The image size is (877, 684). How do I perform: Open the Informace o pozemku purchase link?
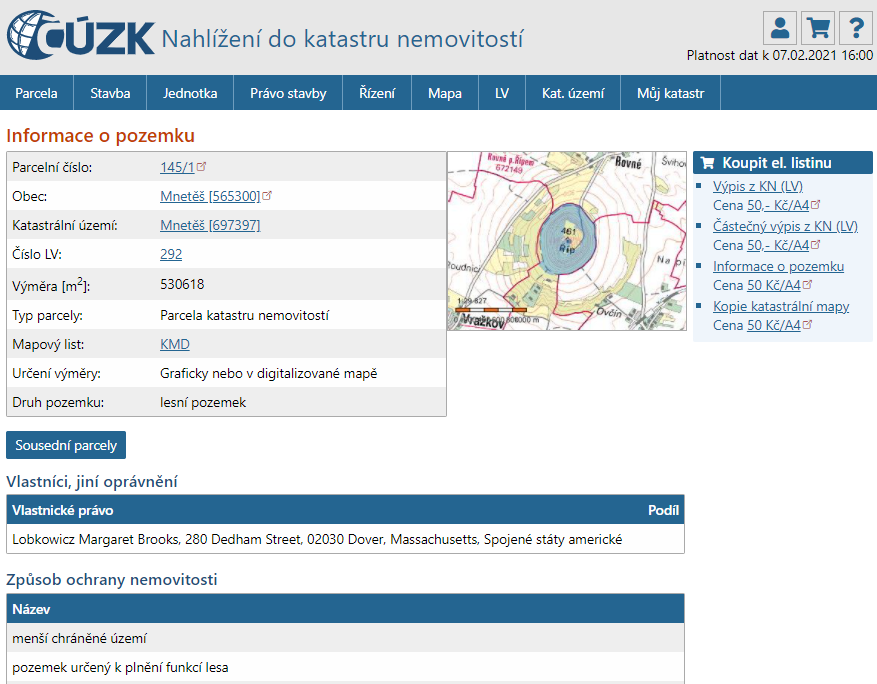pos(779,266)
